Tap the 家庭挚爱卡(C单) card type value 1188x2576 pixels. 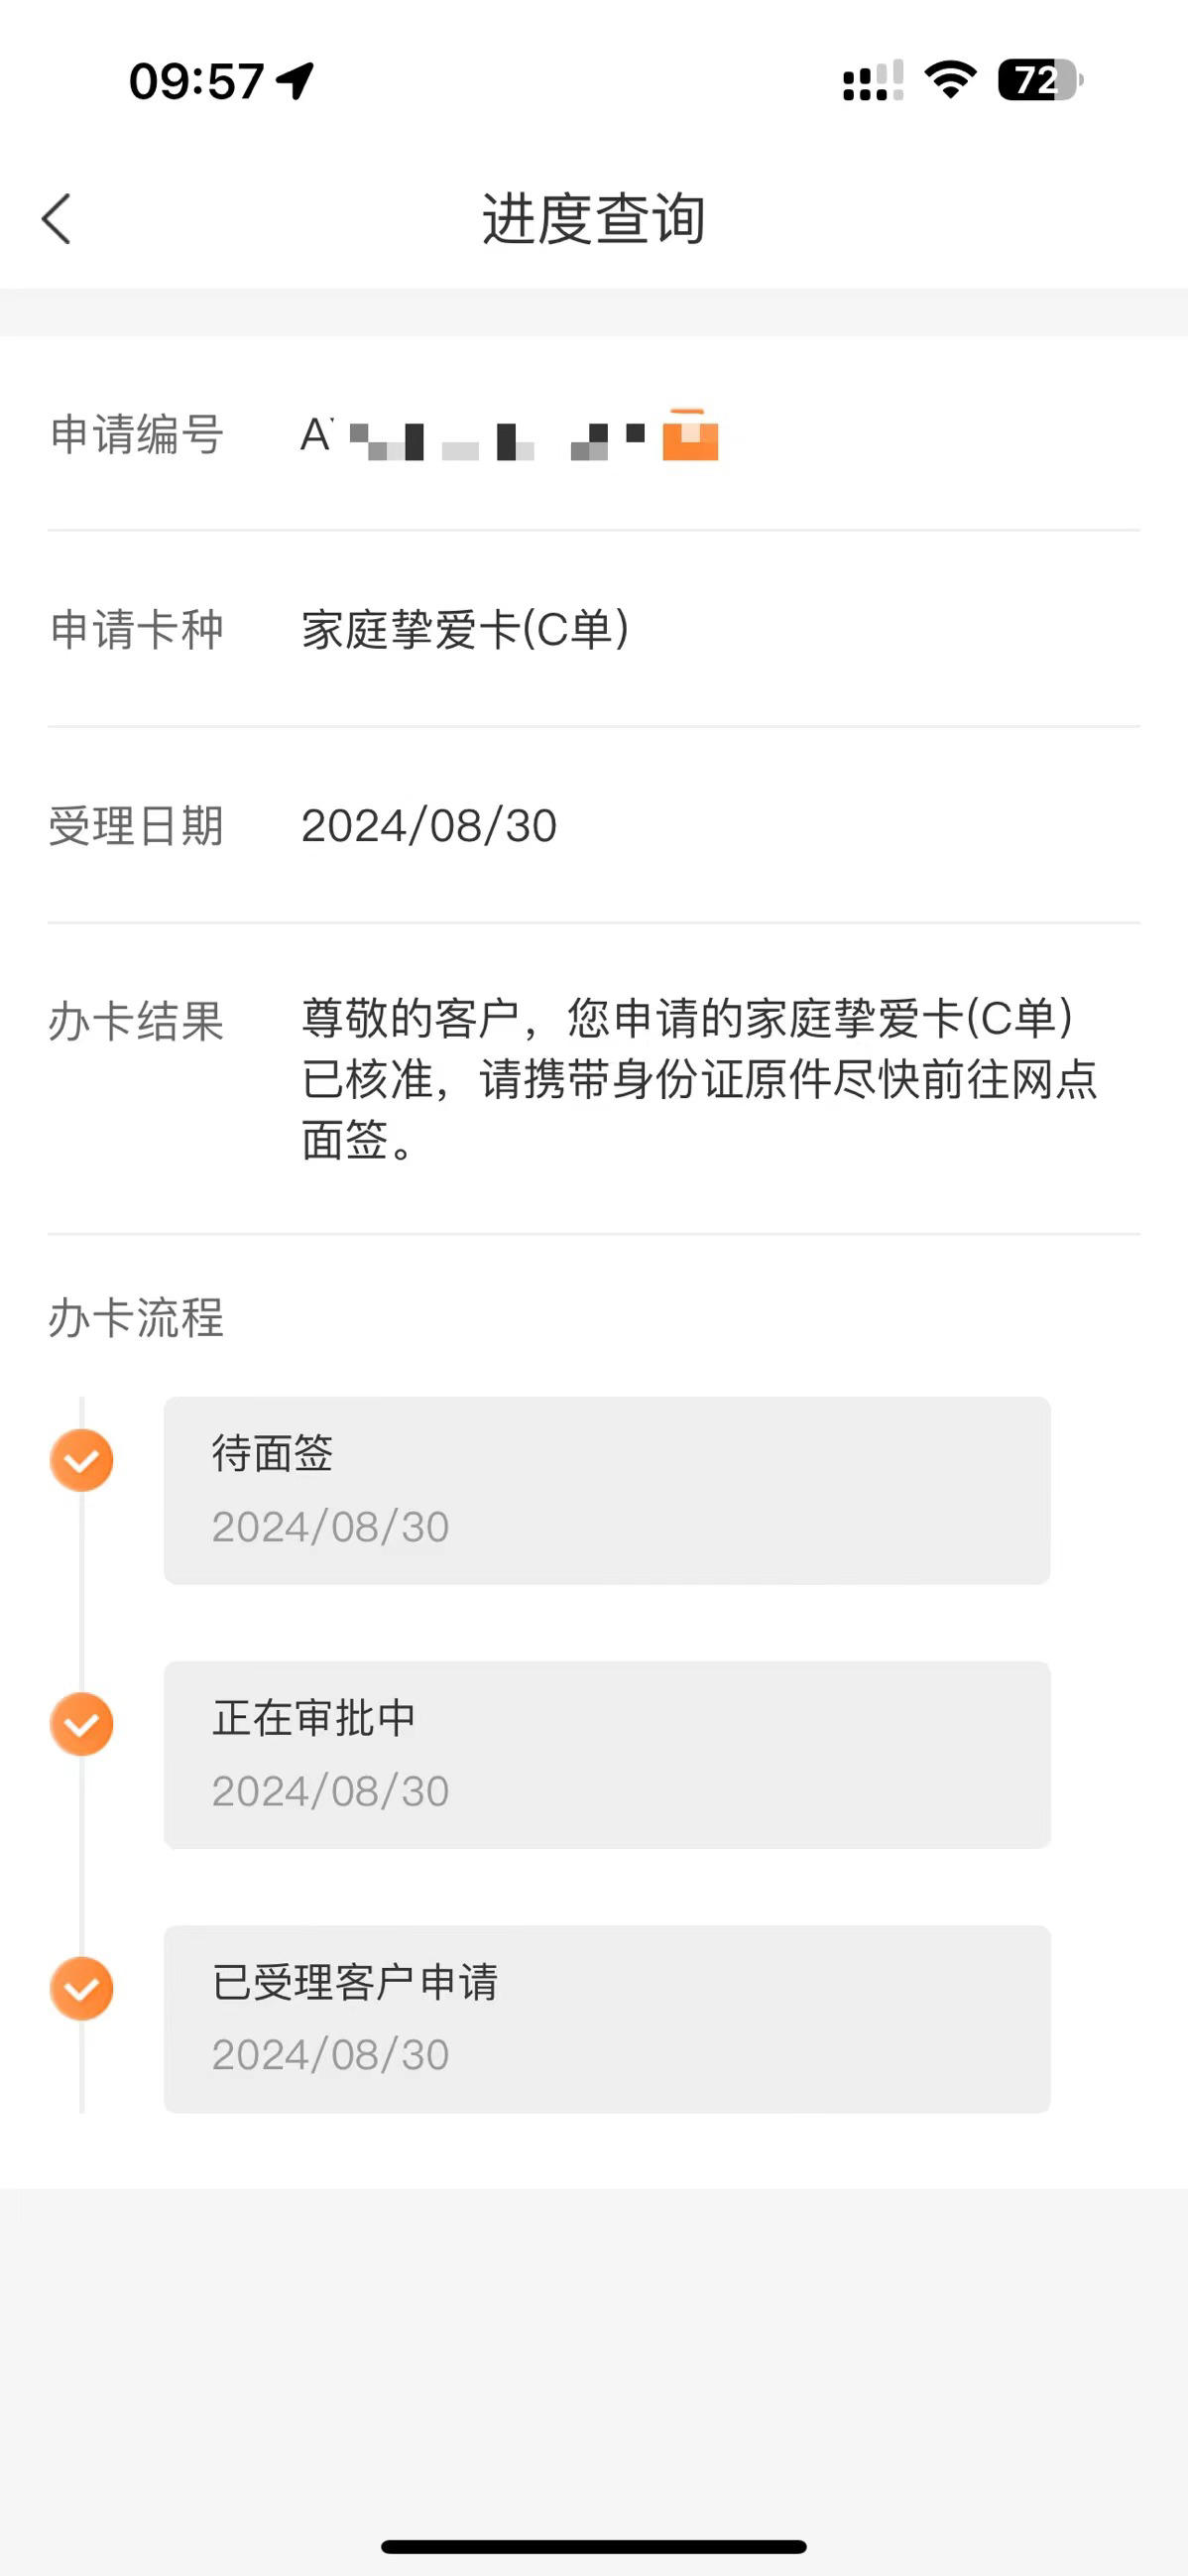(x=466, y=630)
